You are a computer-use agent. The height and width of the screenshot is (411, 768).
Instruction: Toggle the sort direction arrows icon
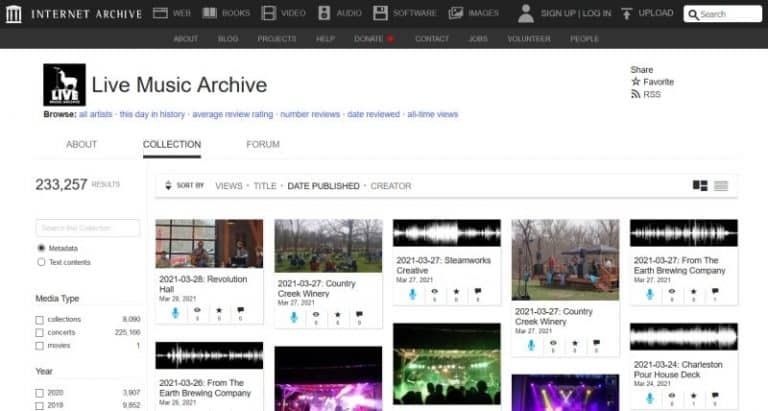(168, 186)
